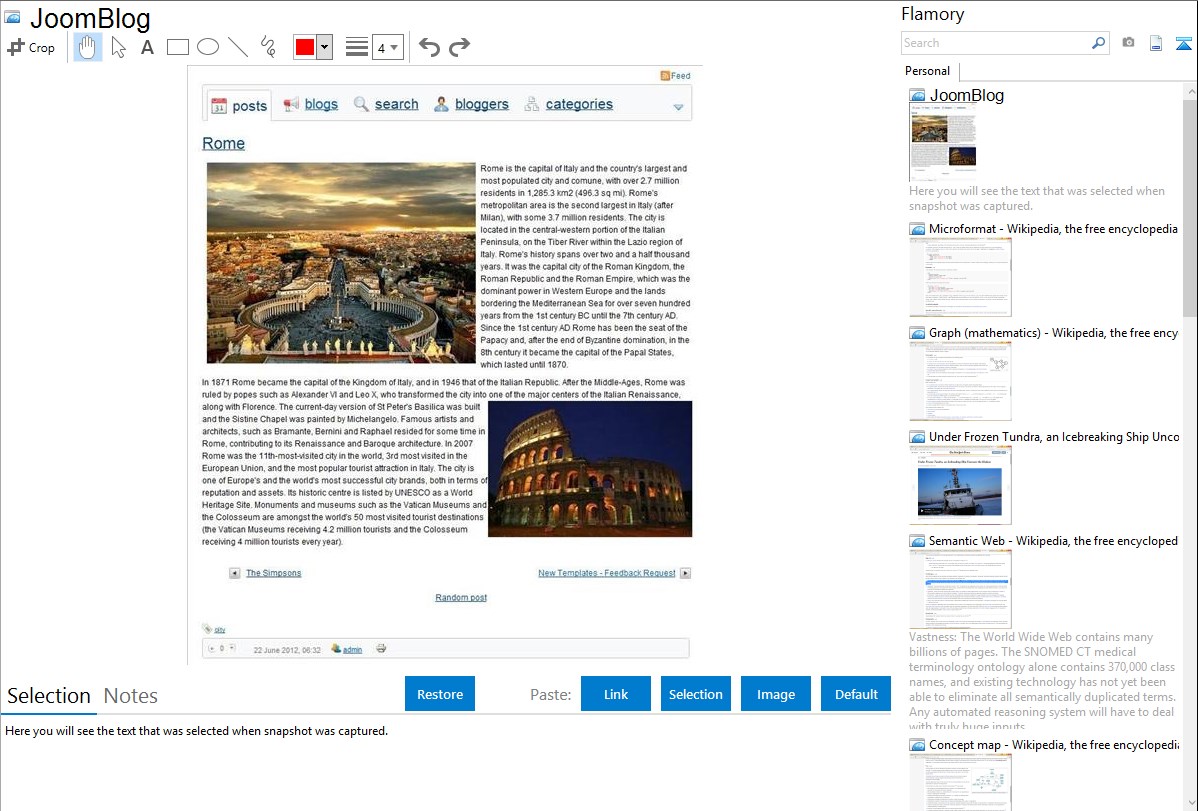Click the camera capture icon
The image size is (1198, 811).
[1128, 42]
